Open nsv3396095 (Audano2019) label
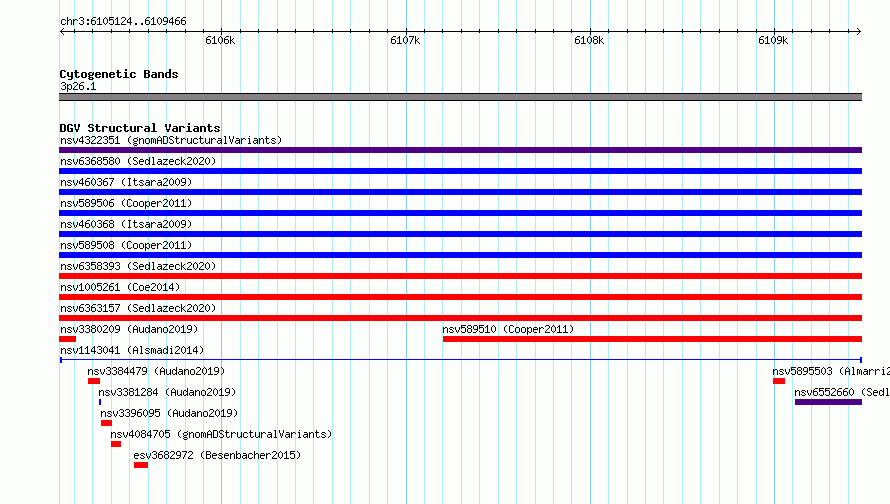 click(169, 413)
